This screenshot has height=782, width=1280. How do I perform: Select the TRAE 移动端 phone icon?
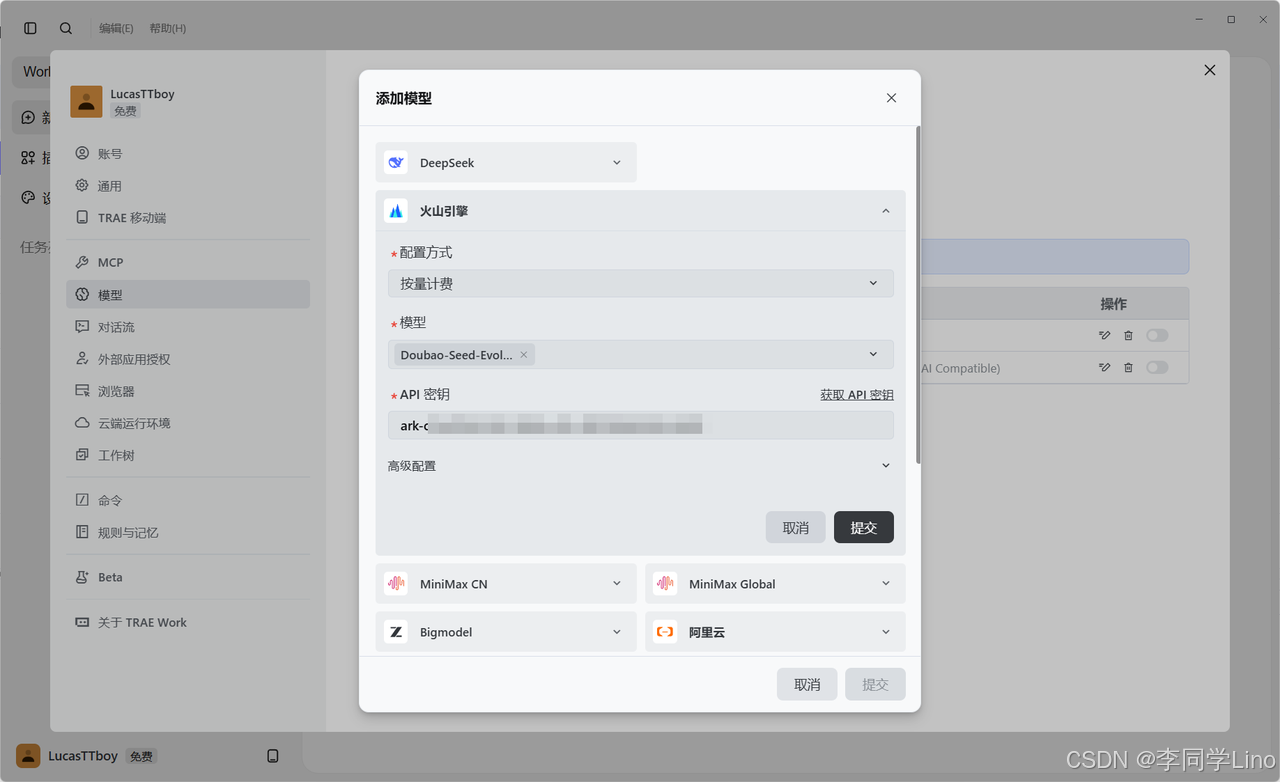[82, 218]
